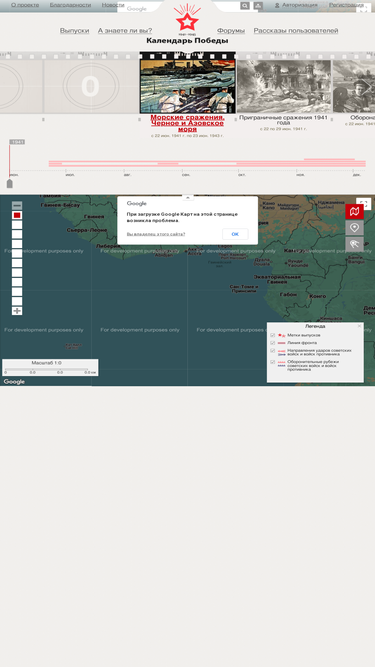
Task: Open the Выпуски section
Action: pyautogui.click(x=74, y=31)
